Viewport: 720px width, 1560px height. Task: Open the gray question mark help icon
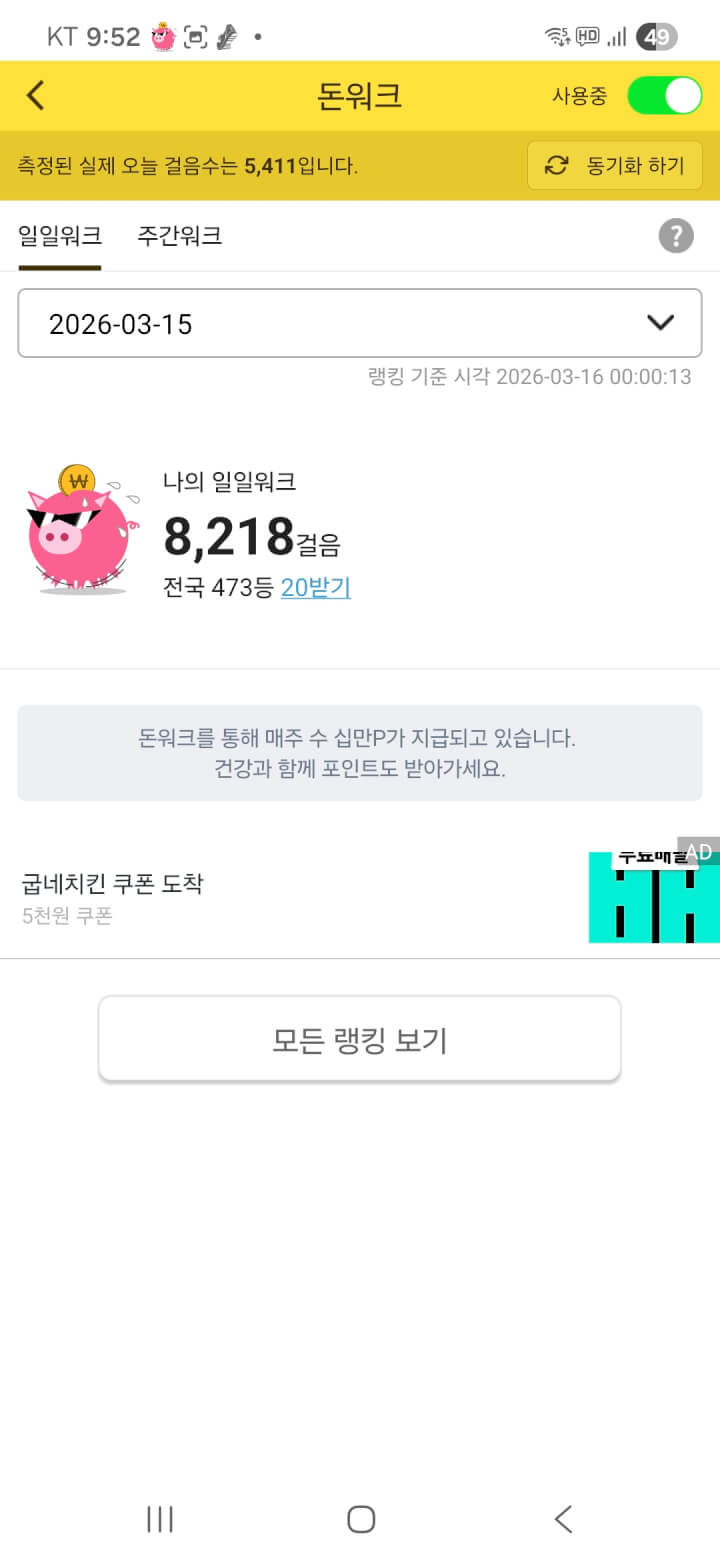pos(676,236)
